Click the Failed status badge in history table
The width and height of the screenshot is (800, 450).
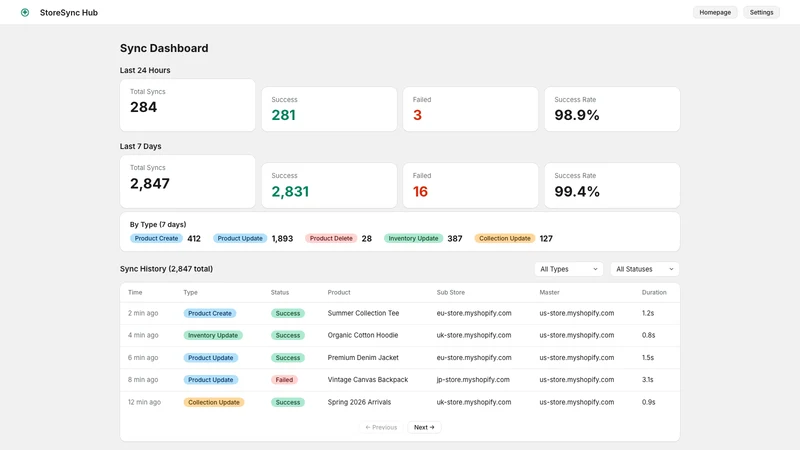(284, 380)
